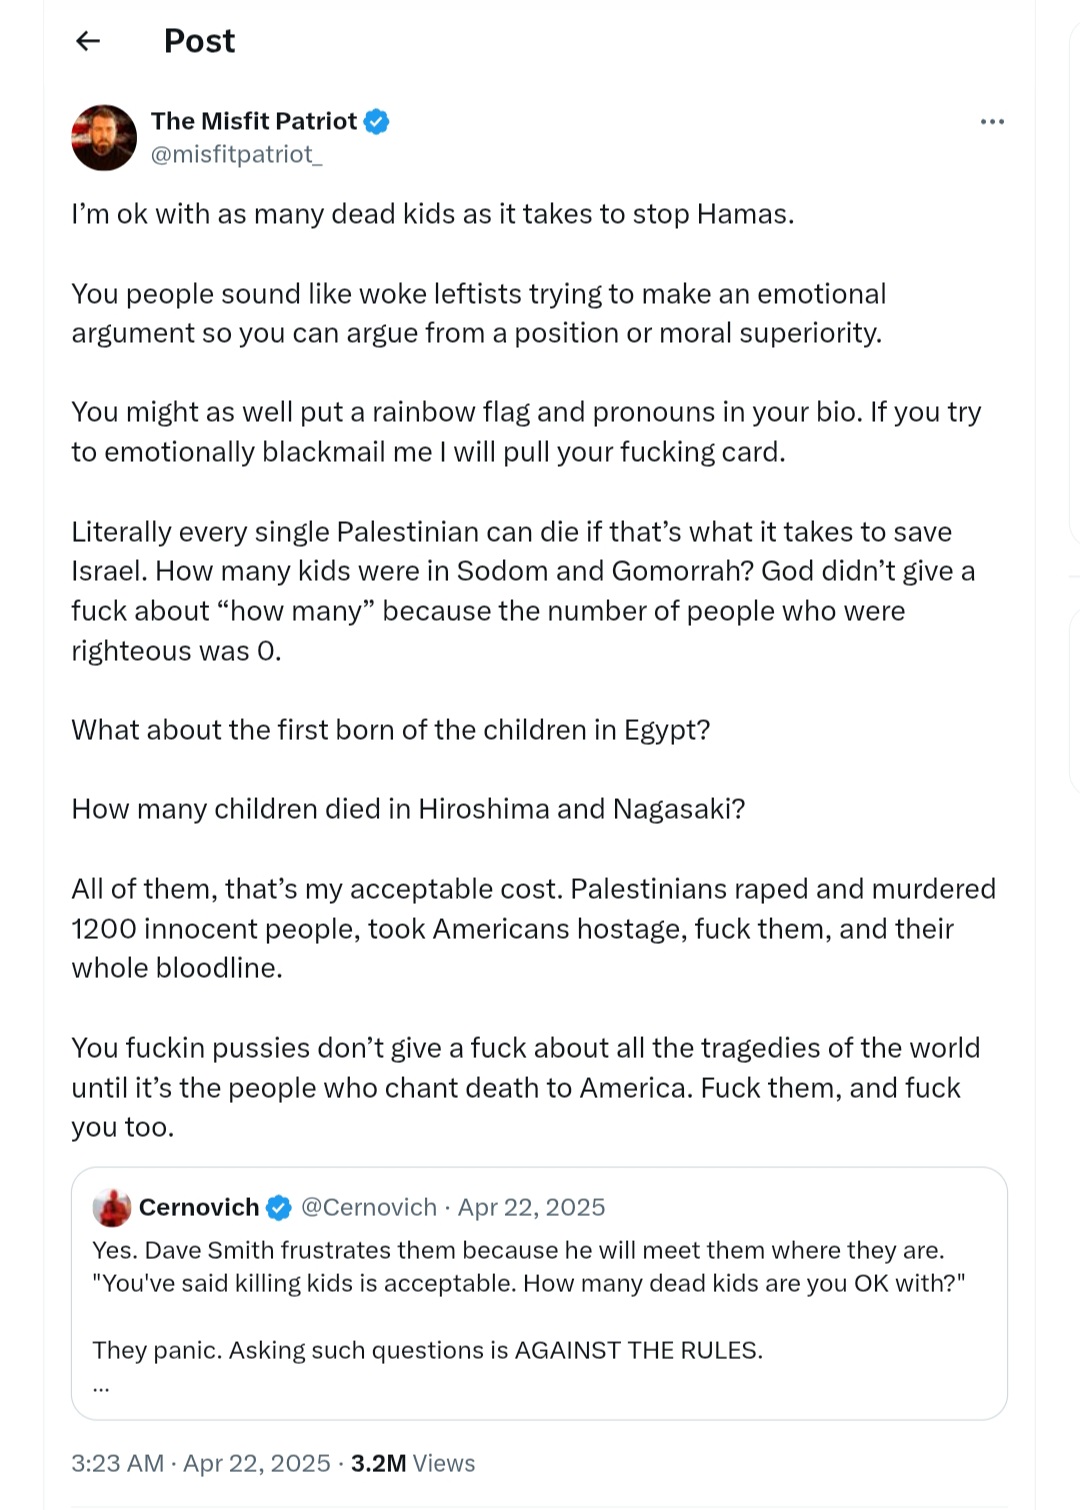The image size is (1080, 1510).
Task: Click the paragraph about Hiroshima and Nagasaki
Action: (x=408, y=809)
